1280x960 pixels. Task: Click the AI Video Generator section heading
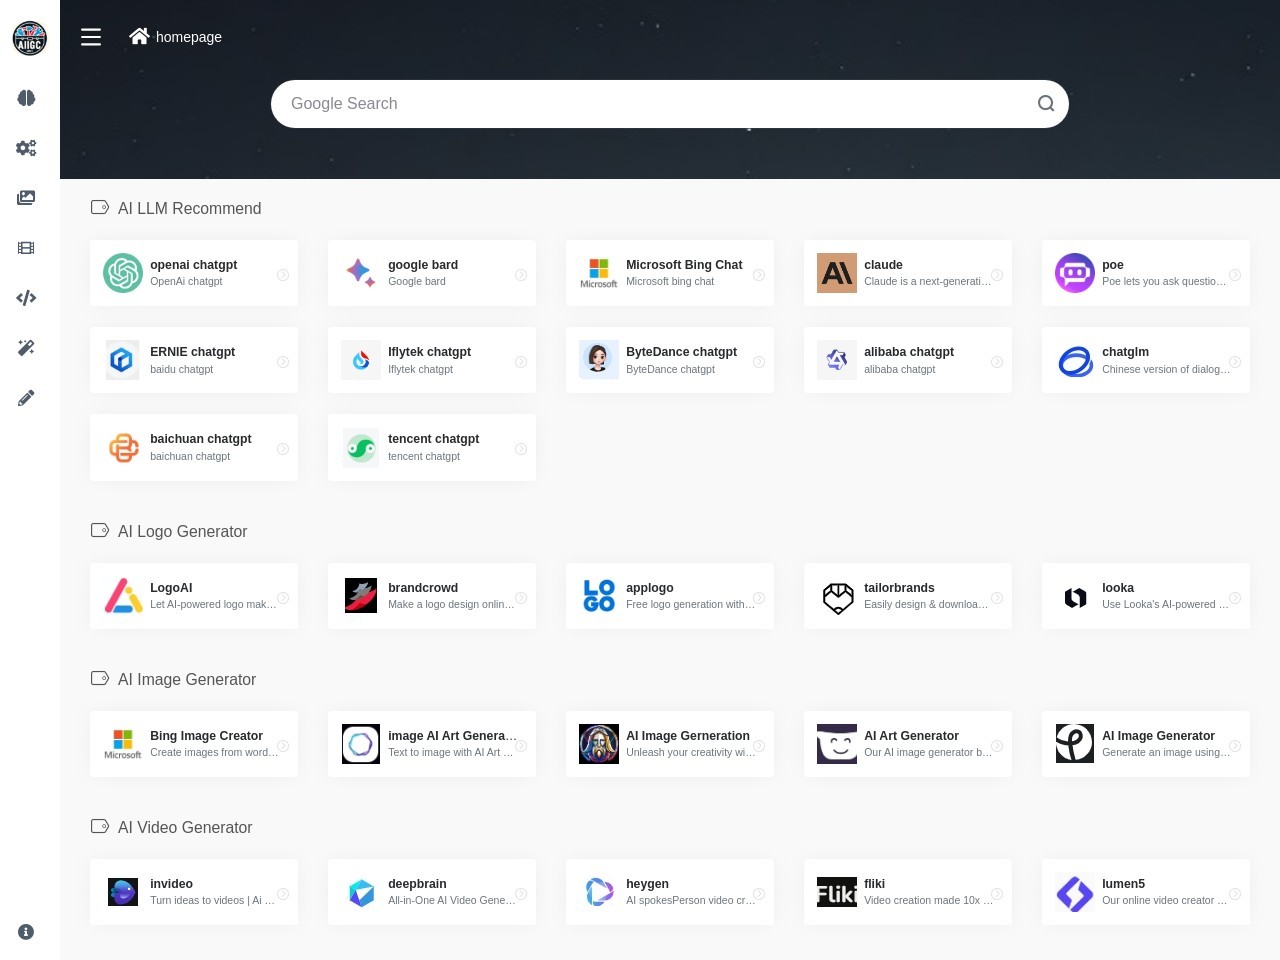tap(185, 827)
